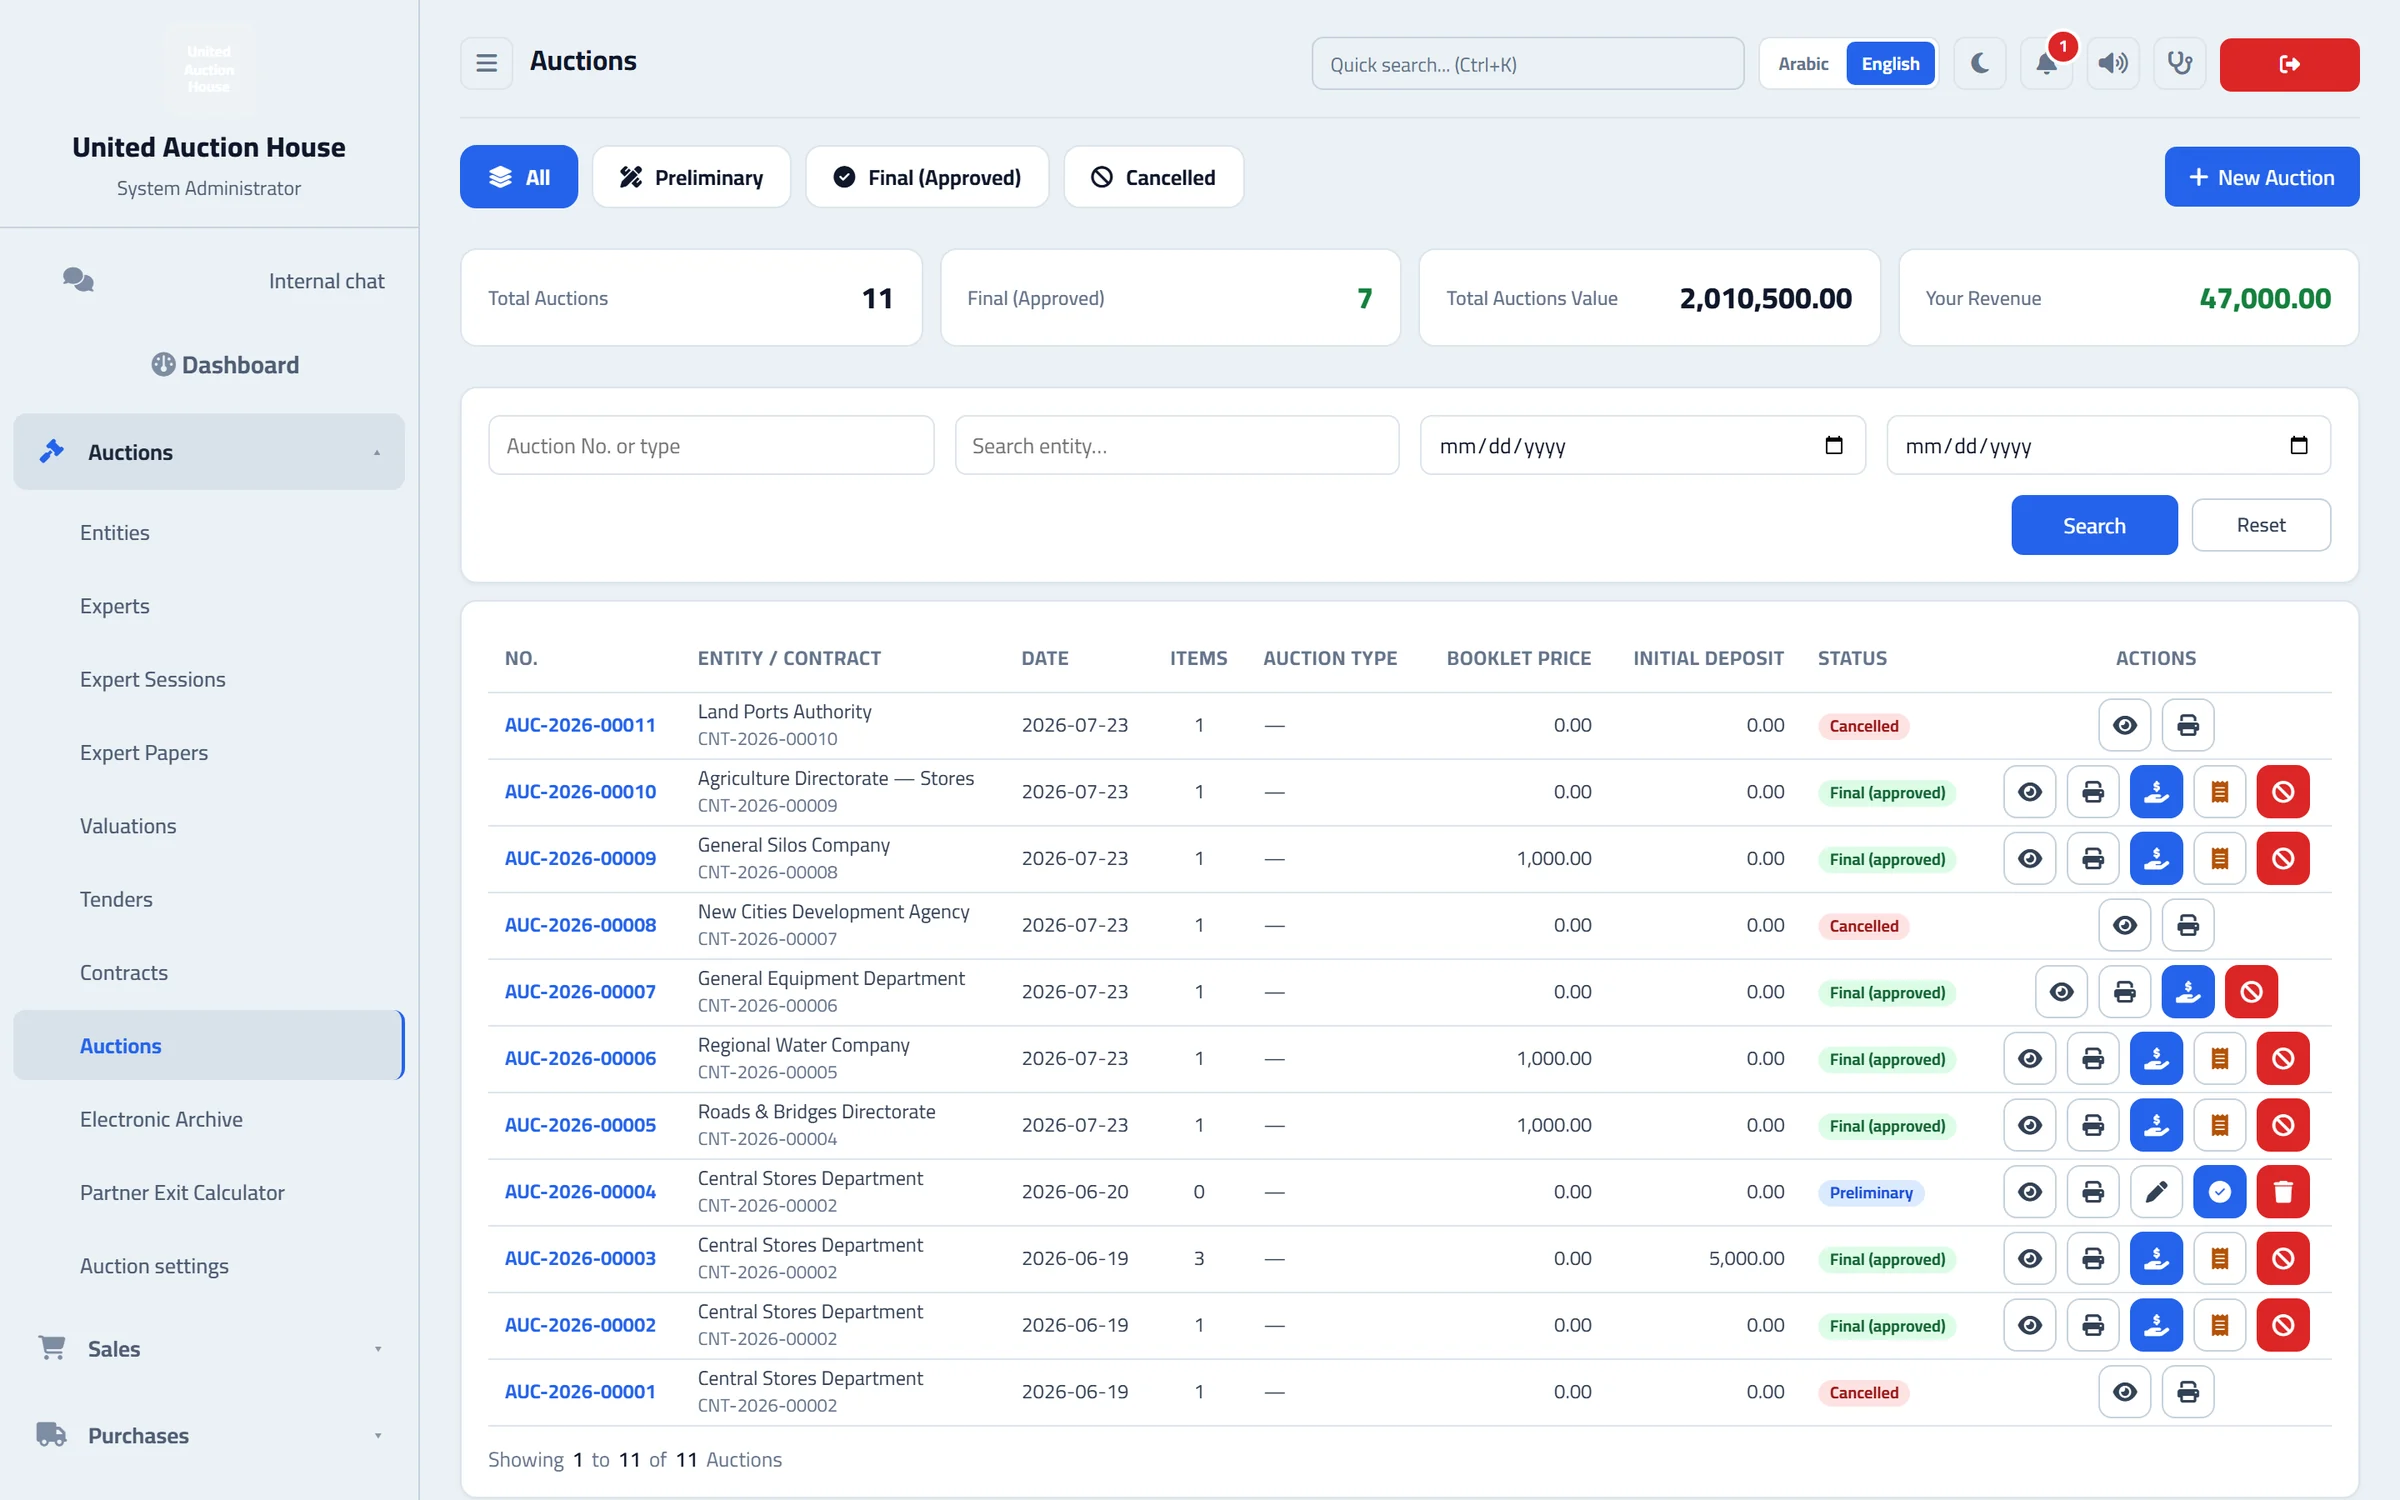Click the red logout icon button
The width and height of the screenshot is (2400, 1500).
2289,64
